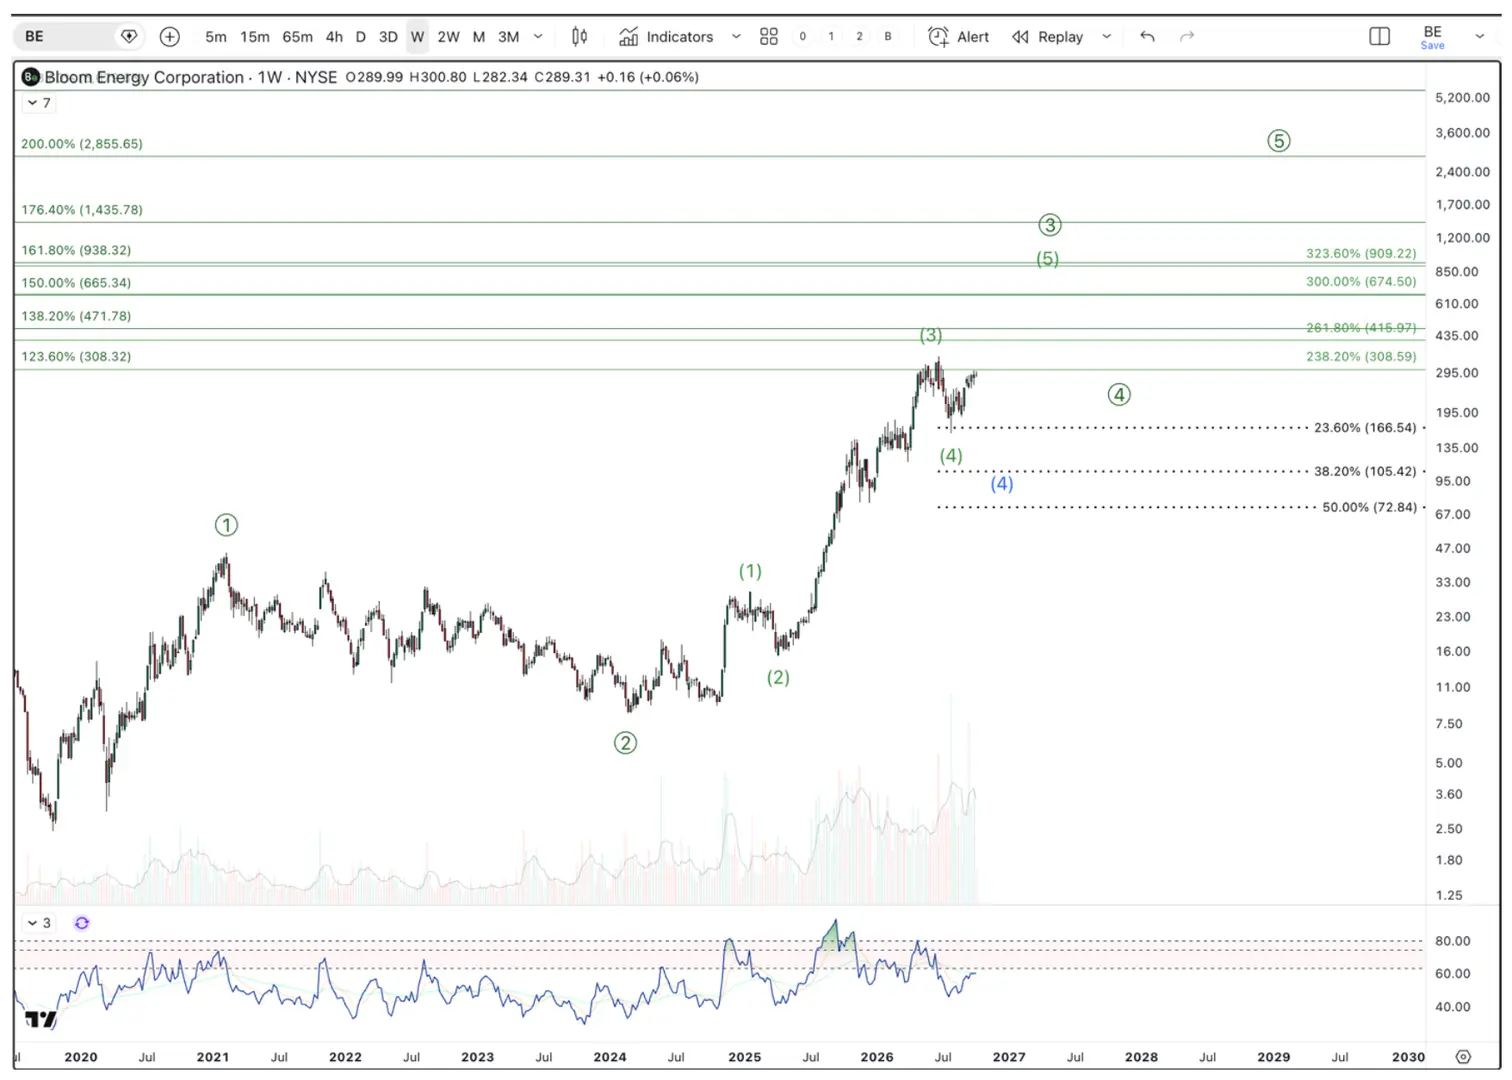
Task: Expand the timeframe dropdown arrow
Action: [538, 37]
